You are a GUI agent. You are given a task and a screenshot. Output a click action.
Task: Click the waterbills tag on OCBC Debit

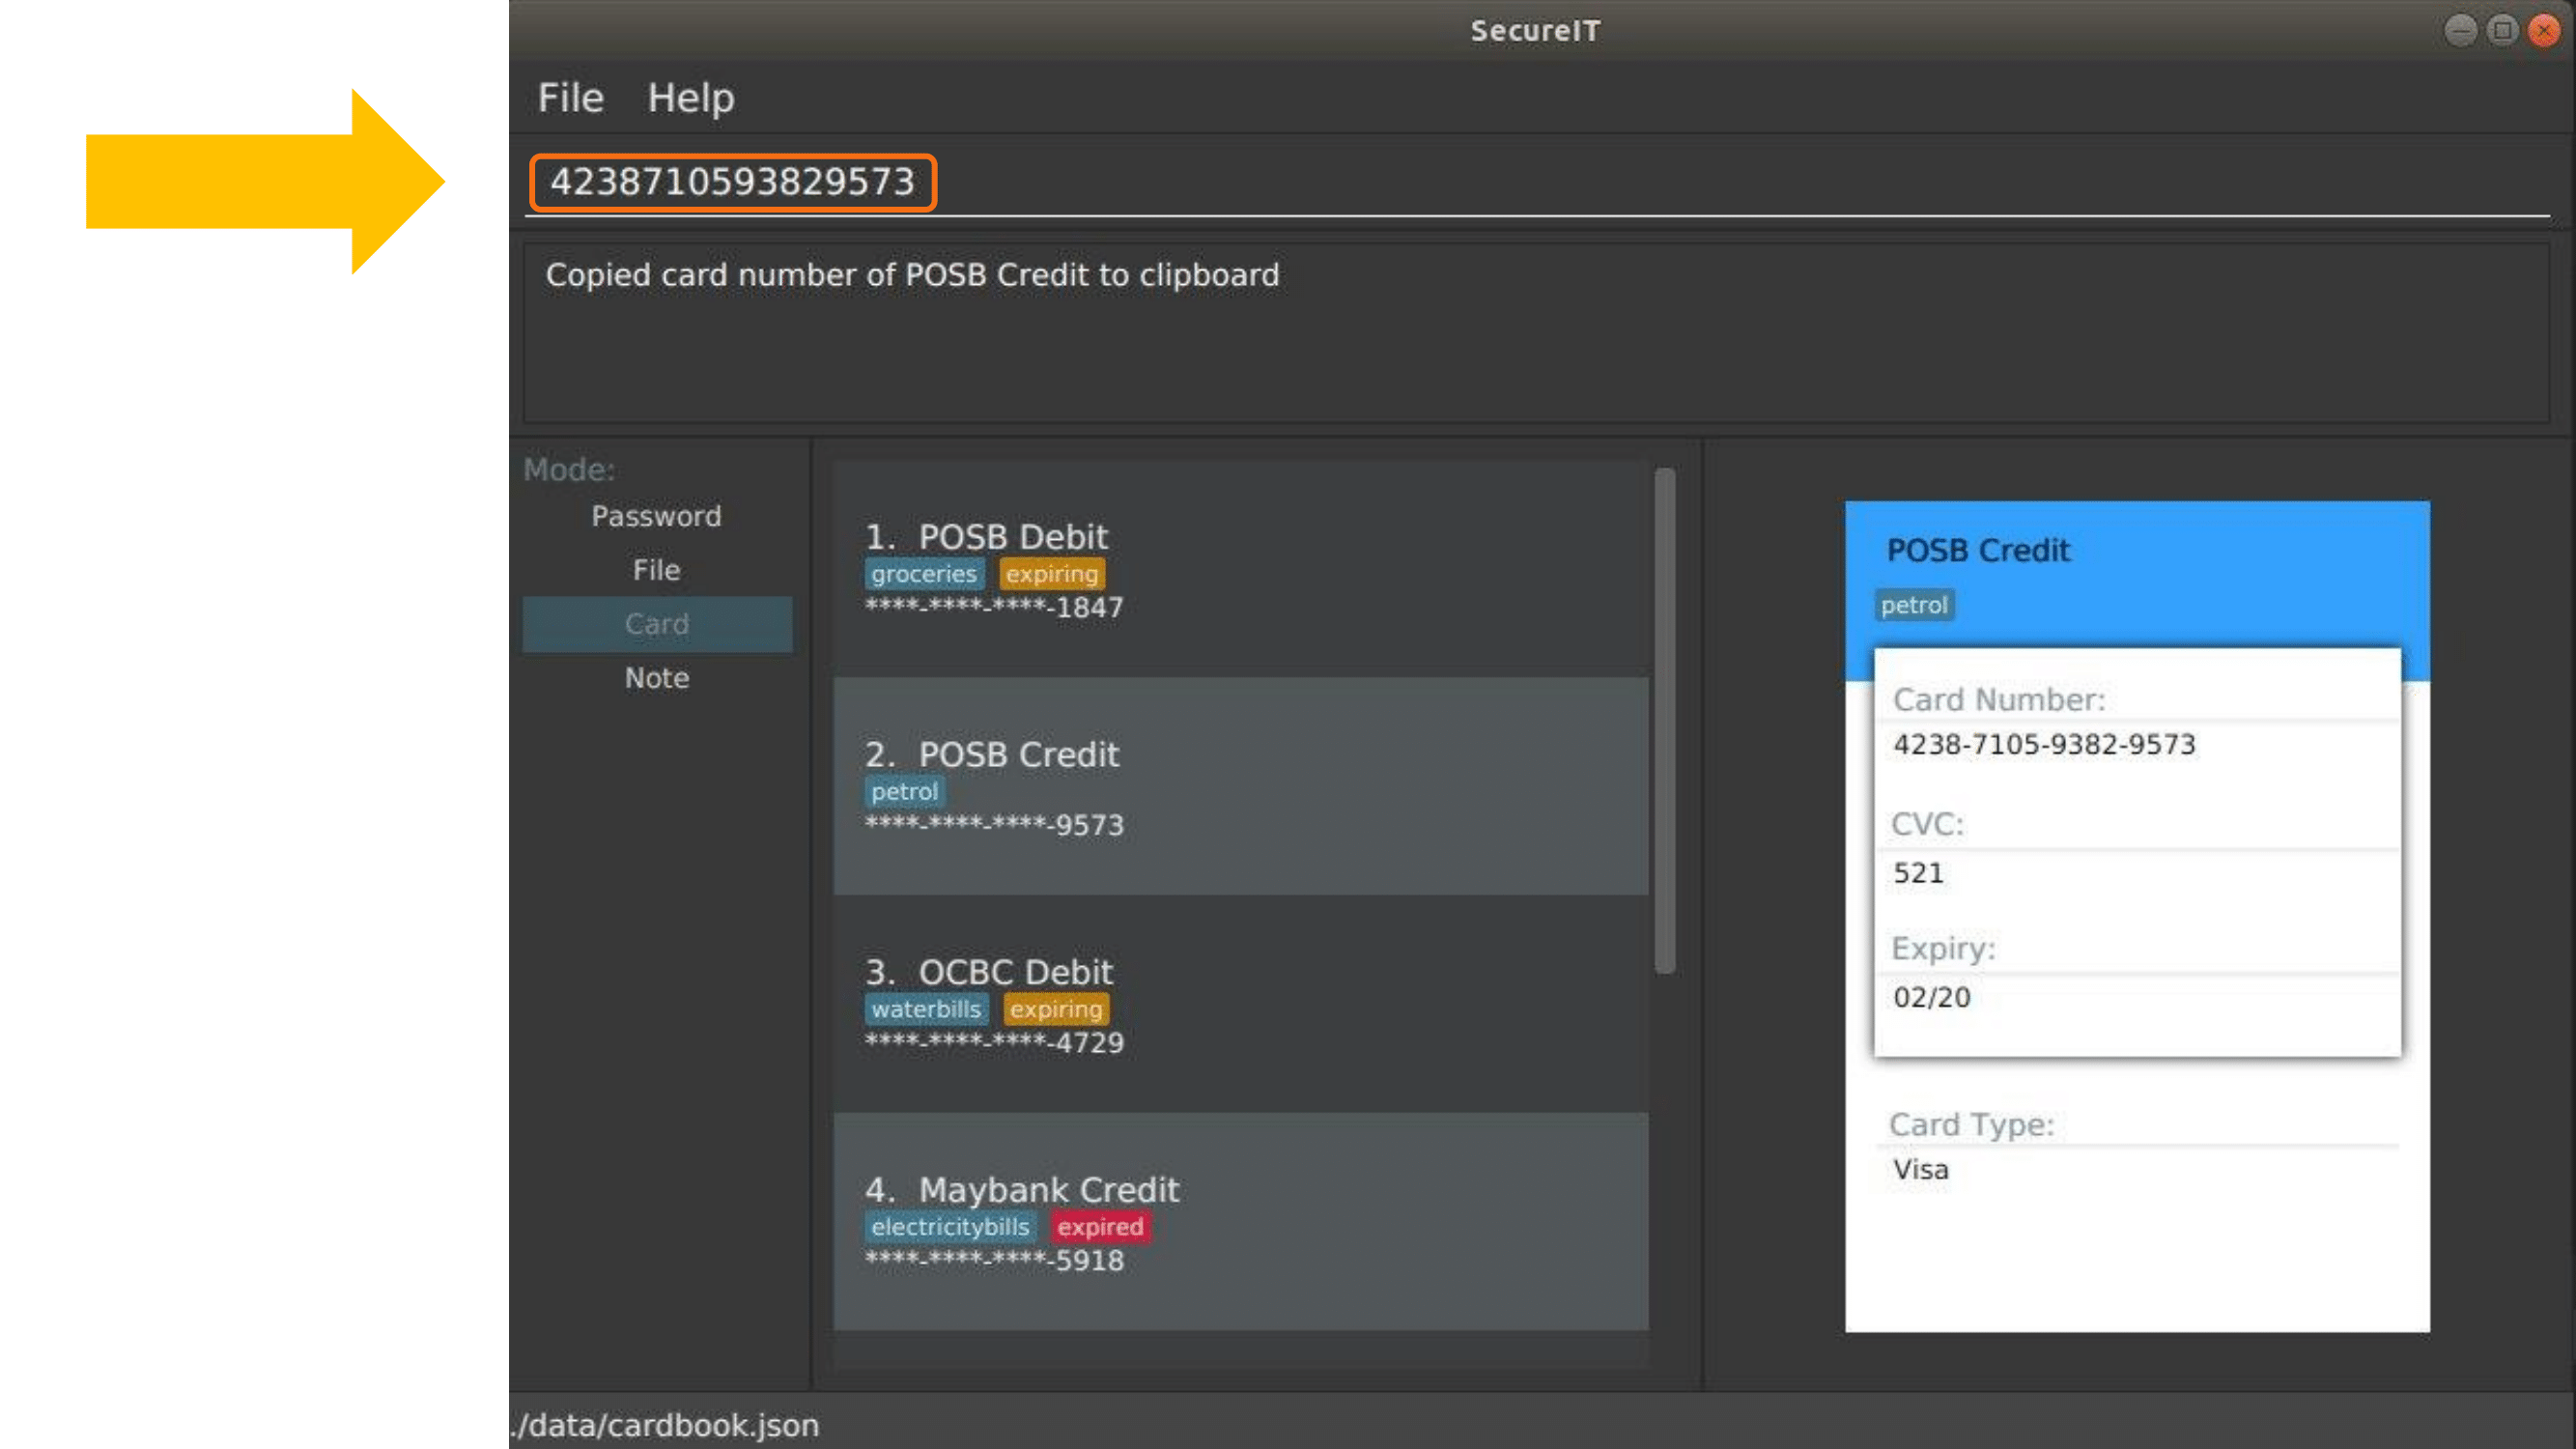[x=926, y=1009]
